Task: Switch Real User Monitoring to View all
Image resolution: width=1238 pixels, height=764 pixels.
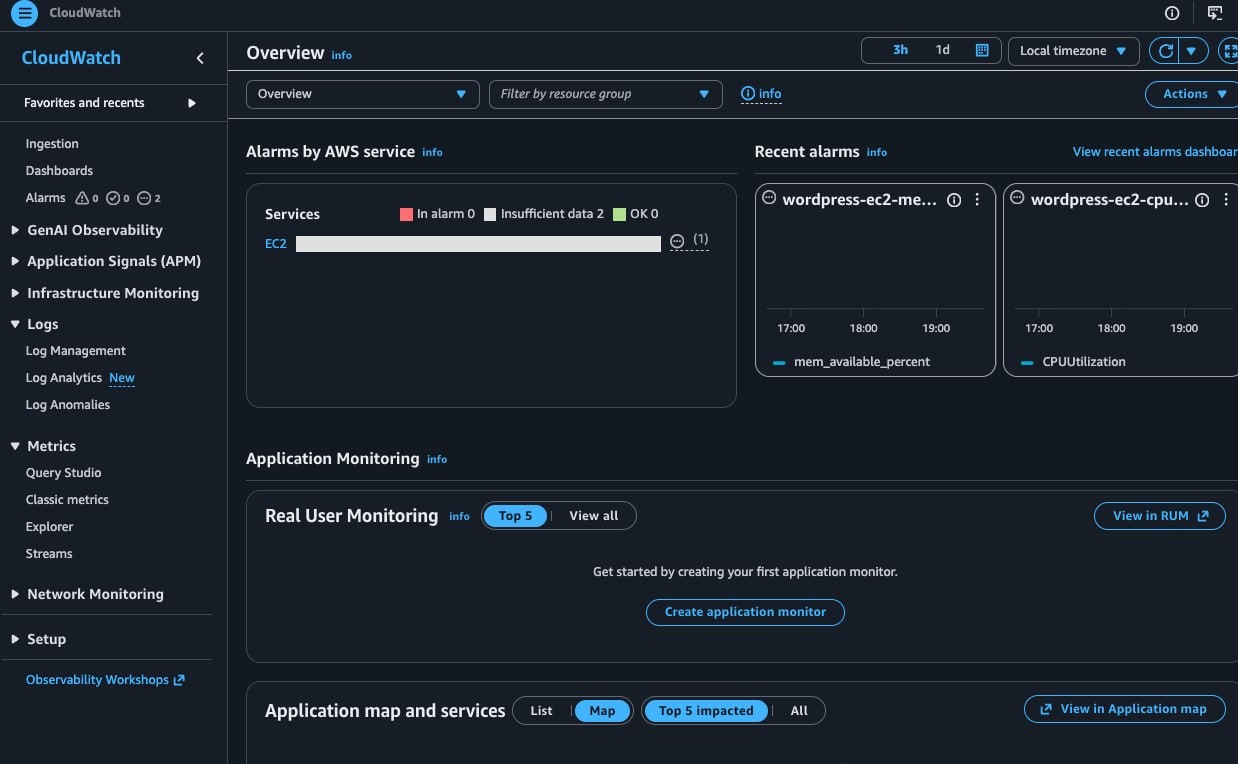Action: (x=594, y=516)
